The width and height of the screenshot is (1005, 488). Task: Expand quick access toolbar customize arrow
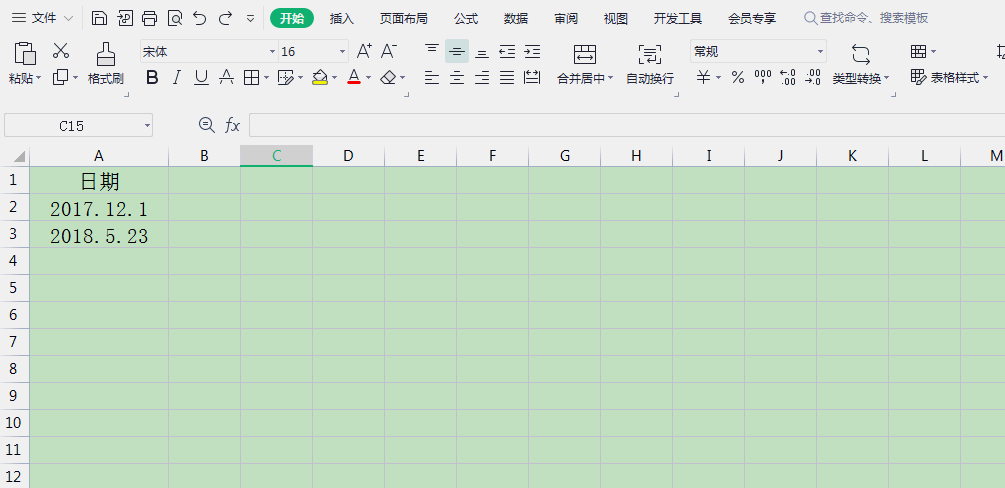click(x=251, y=19)
